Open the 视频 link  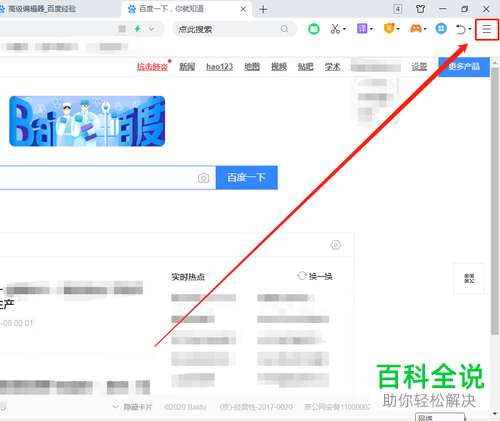(x=279, y=67)
